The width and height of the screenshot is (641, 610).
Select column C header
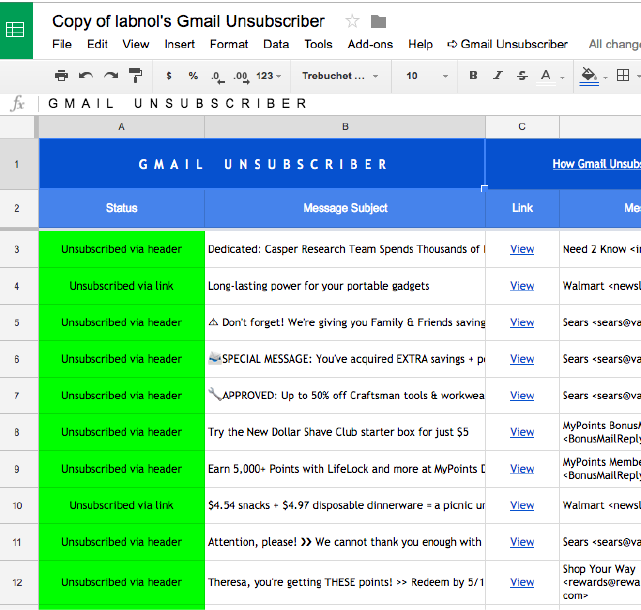point(522,127)
